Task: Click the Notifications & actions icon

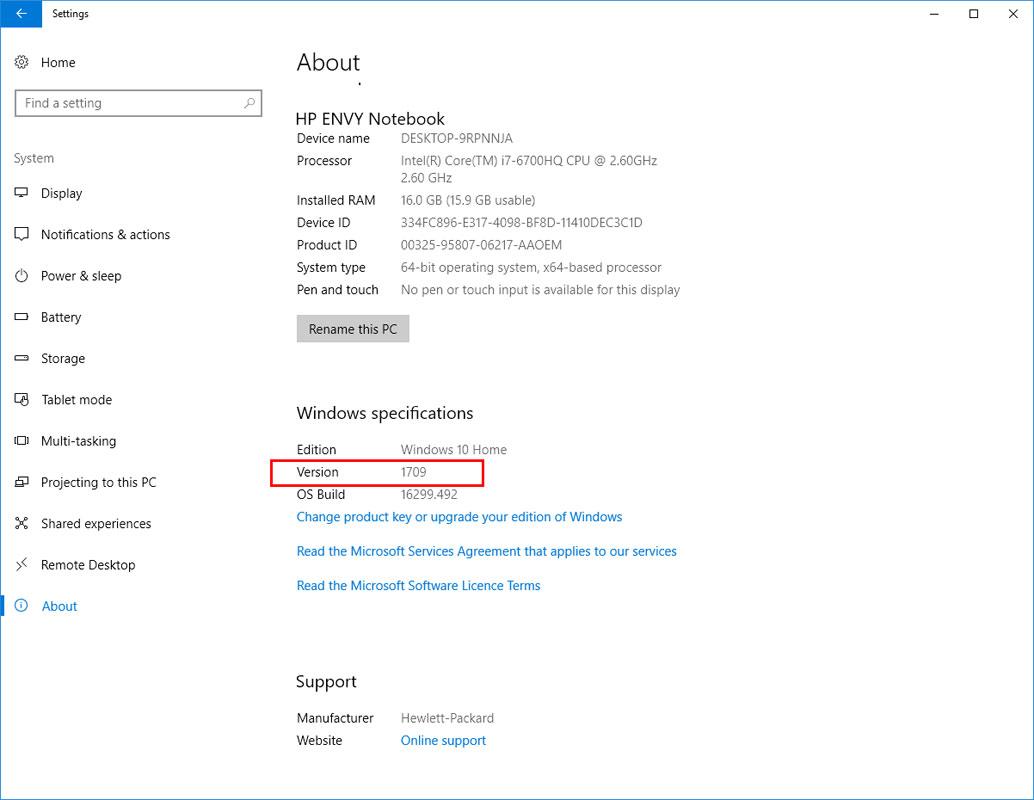Action: point(22,234)
